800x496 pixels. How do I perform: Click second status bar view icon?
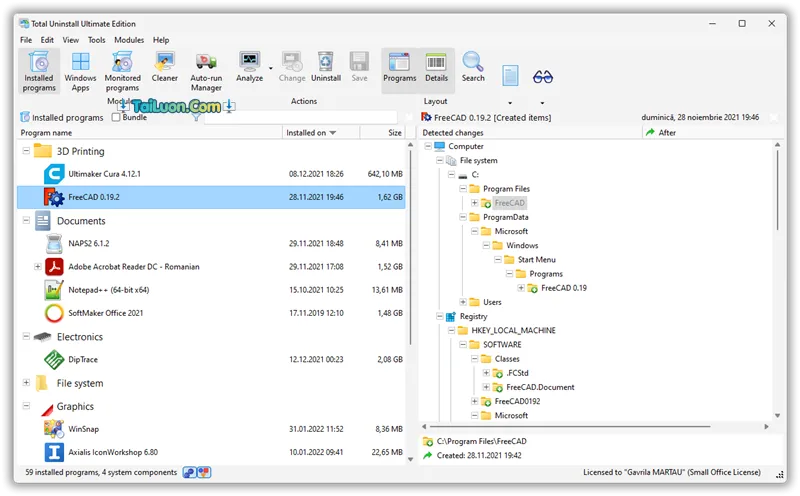coord(204,473)
